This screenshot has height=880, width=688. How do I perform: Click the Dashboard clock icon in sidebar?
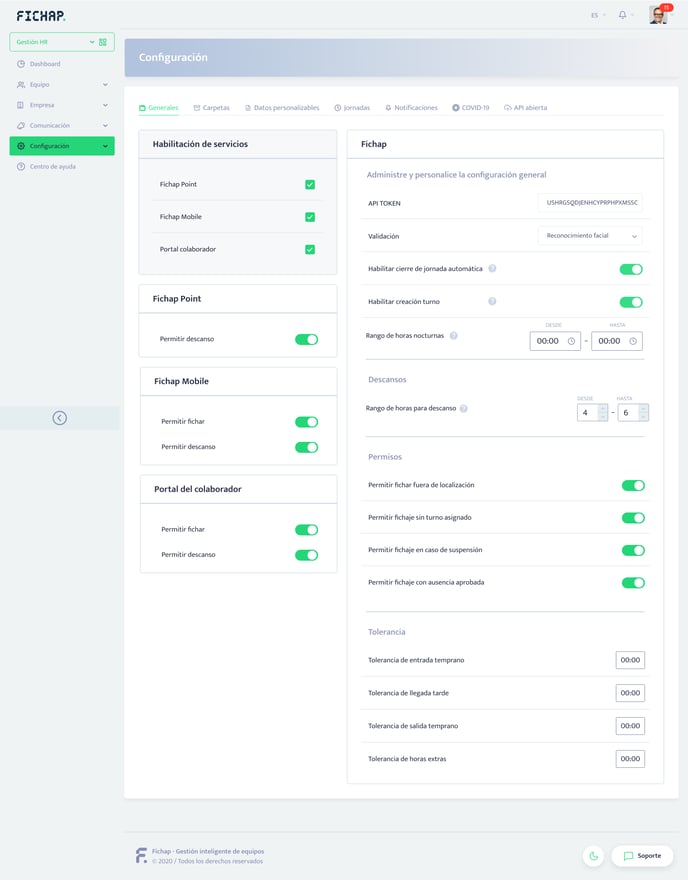pyautogui.click(x=21, y=64)
